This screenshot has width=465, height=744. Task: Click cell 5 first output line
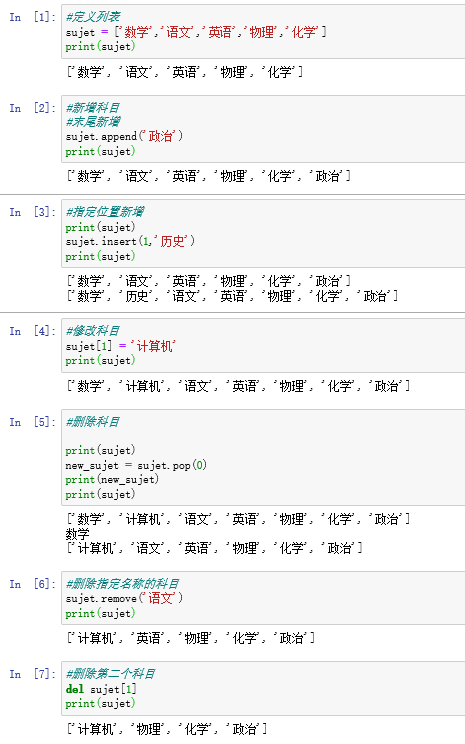pyautogui.click(x=238, y=519)
